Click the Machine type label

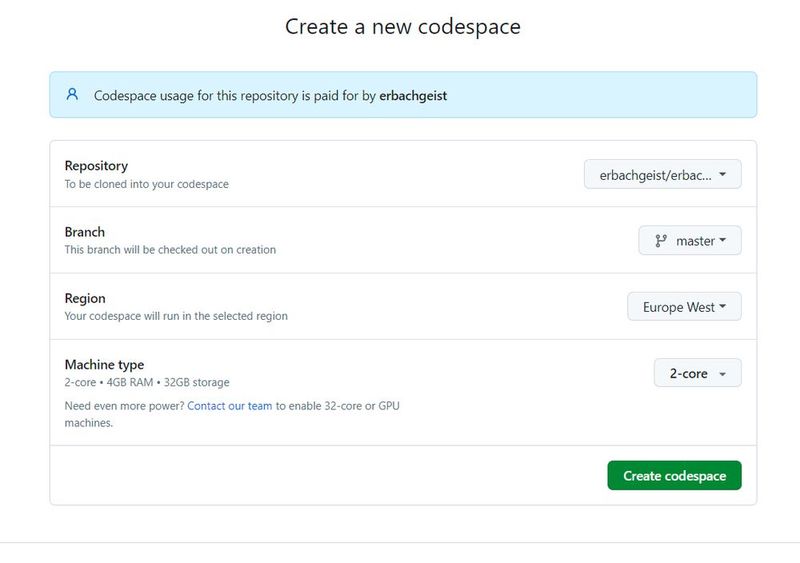(x=104, y=364)
